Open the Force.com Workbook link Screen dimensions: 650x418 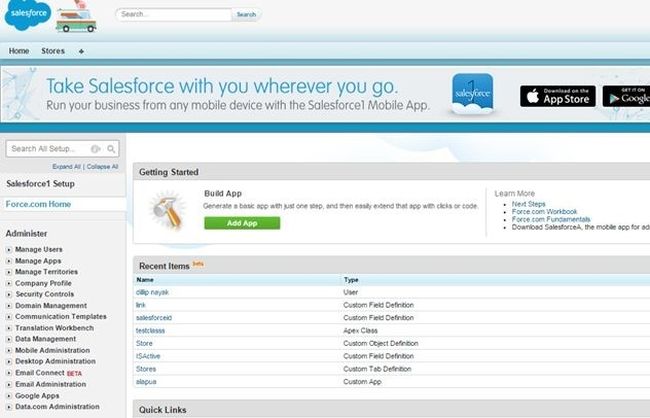point(544,211)
